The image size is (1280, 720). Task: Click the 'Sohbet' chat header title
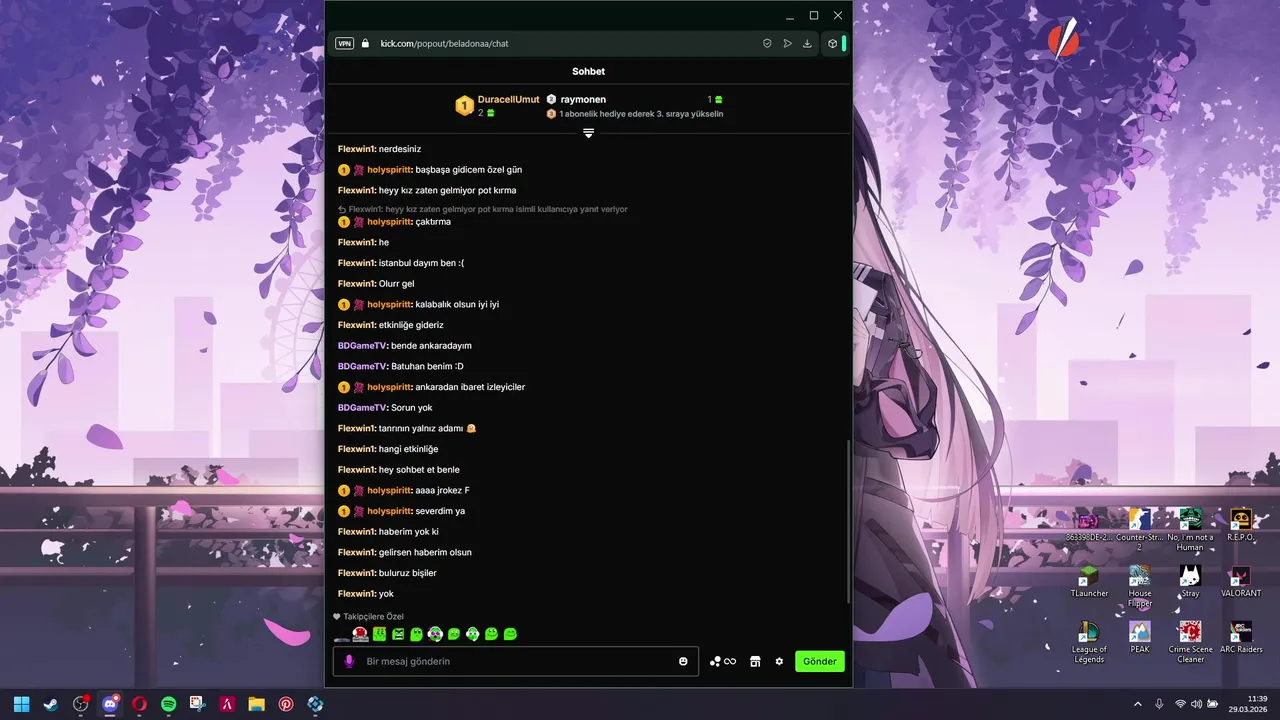click(x=588, y=72)
